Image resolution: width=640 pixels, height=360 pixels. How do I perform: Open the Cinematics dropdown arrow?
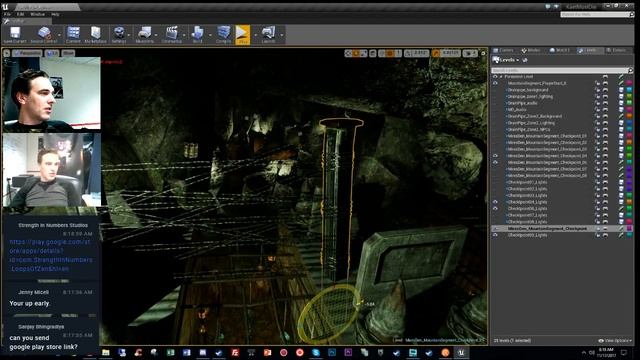pos(184,35)
